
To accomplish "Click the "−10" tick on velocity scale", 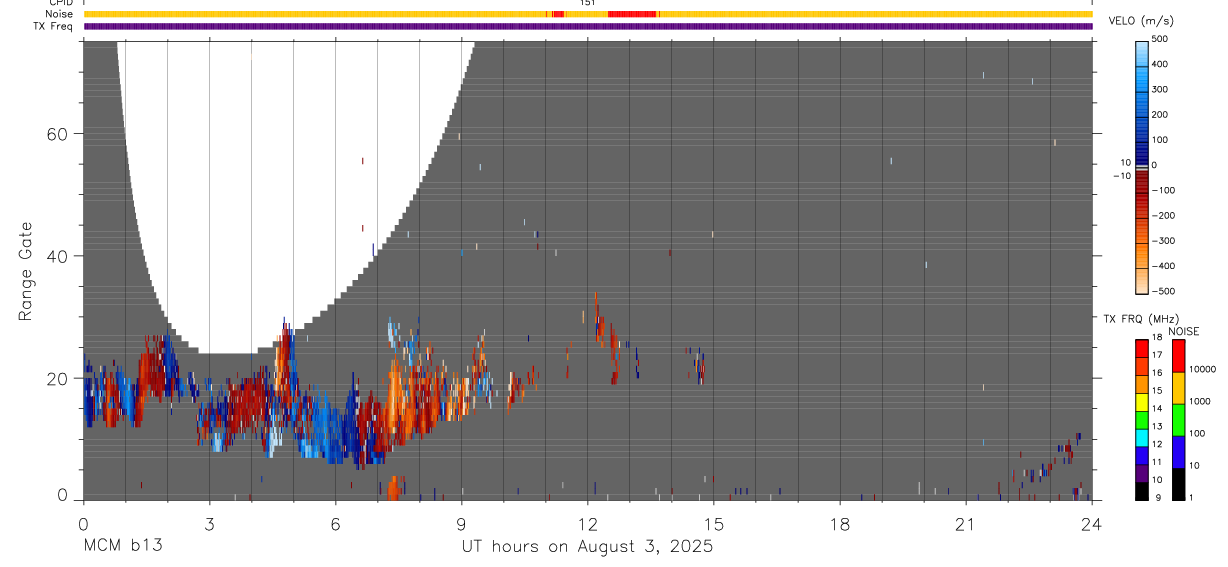I will click(1122, 176).
